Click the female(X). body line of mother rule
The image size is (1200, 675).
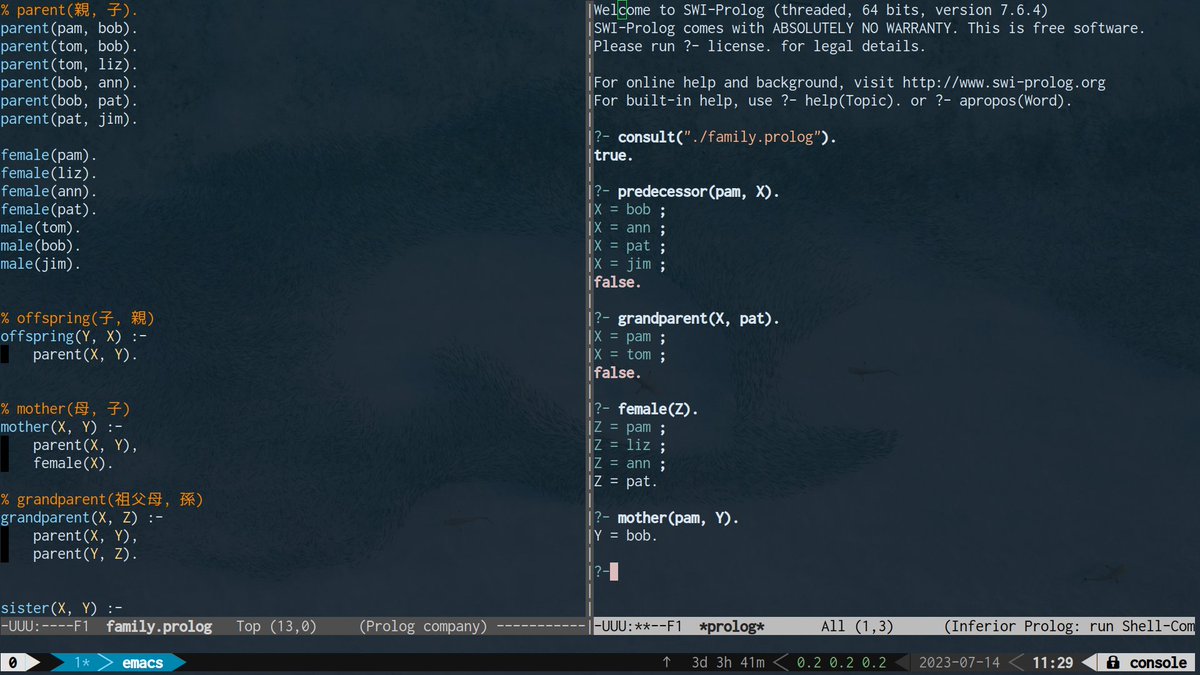(x=73, y=463)
